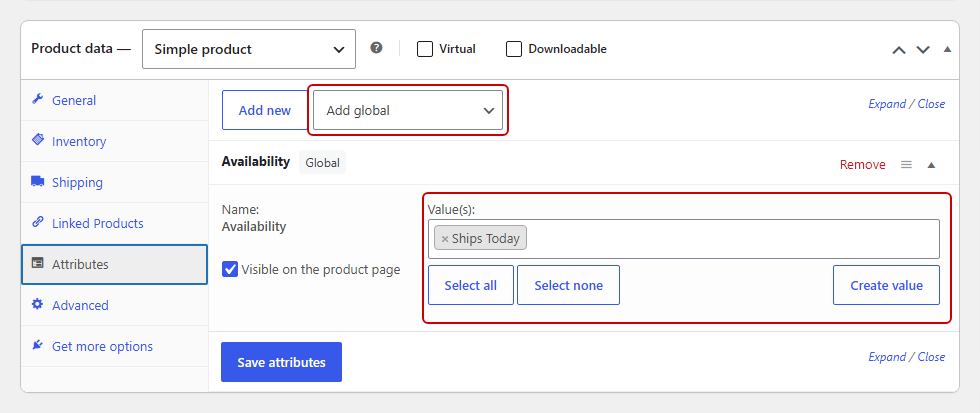The height and width of the screenshot is (413, 980).
Task: Click the Save attributes button
Action: (281, 362)
